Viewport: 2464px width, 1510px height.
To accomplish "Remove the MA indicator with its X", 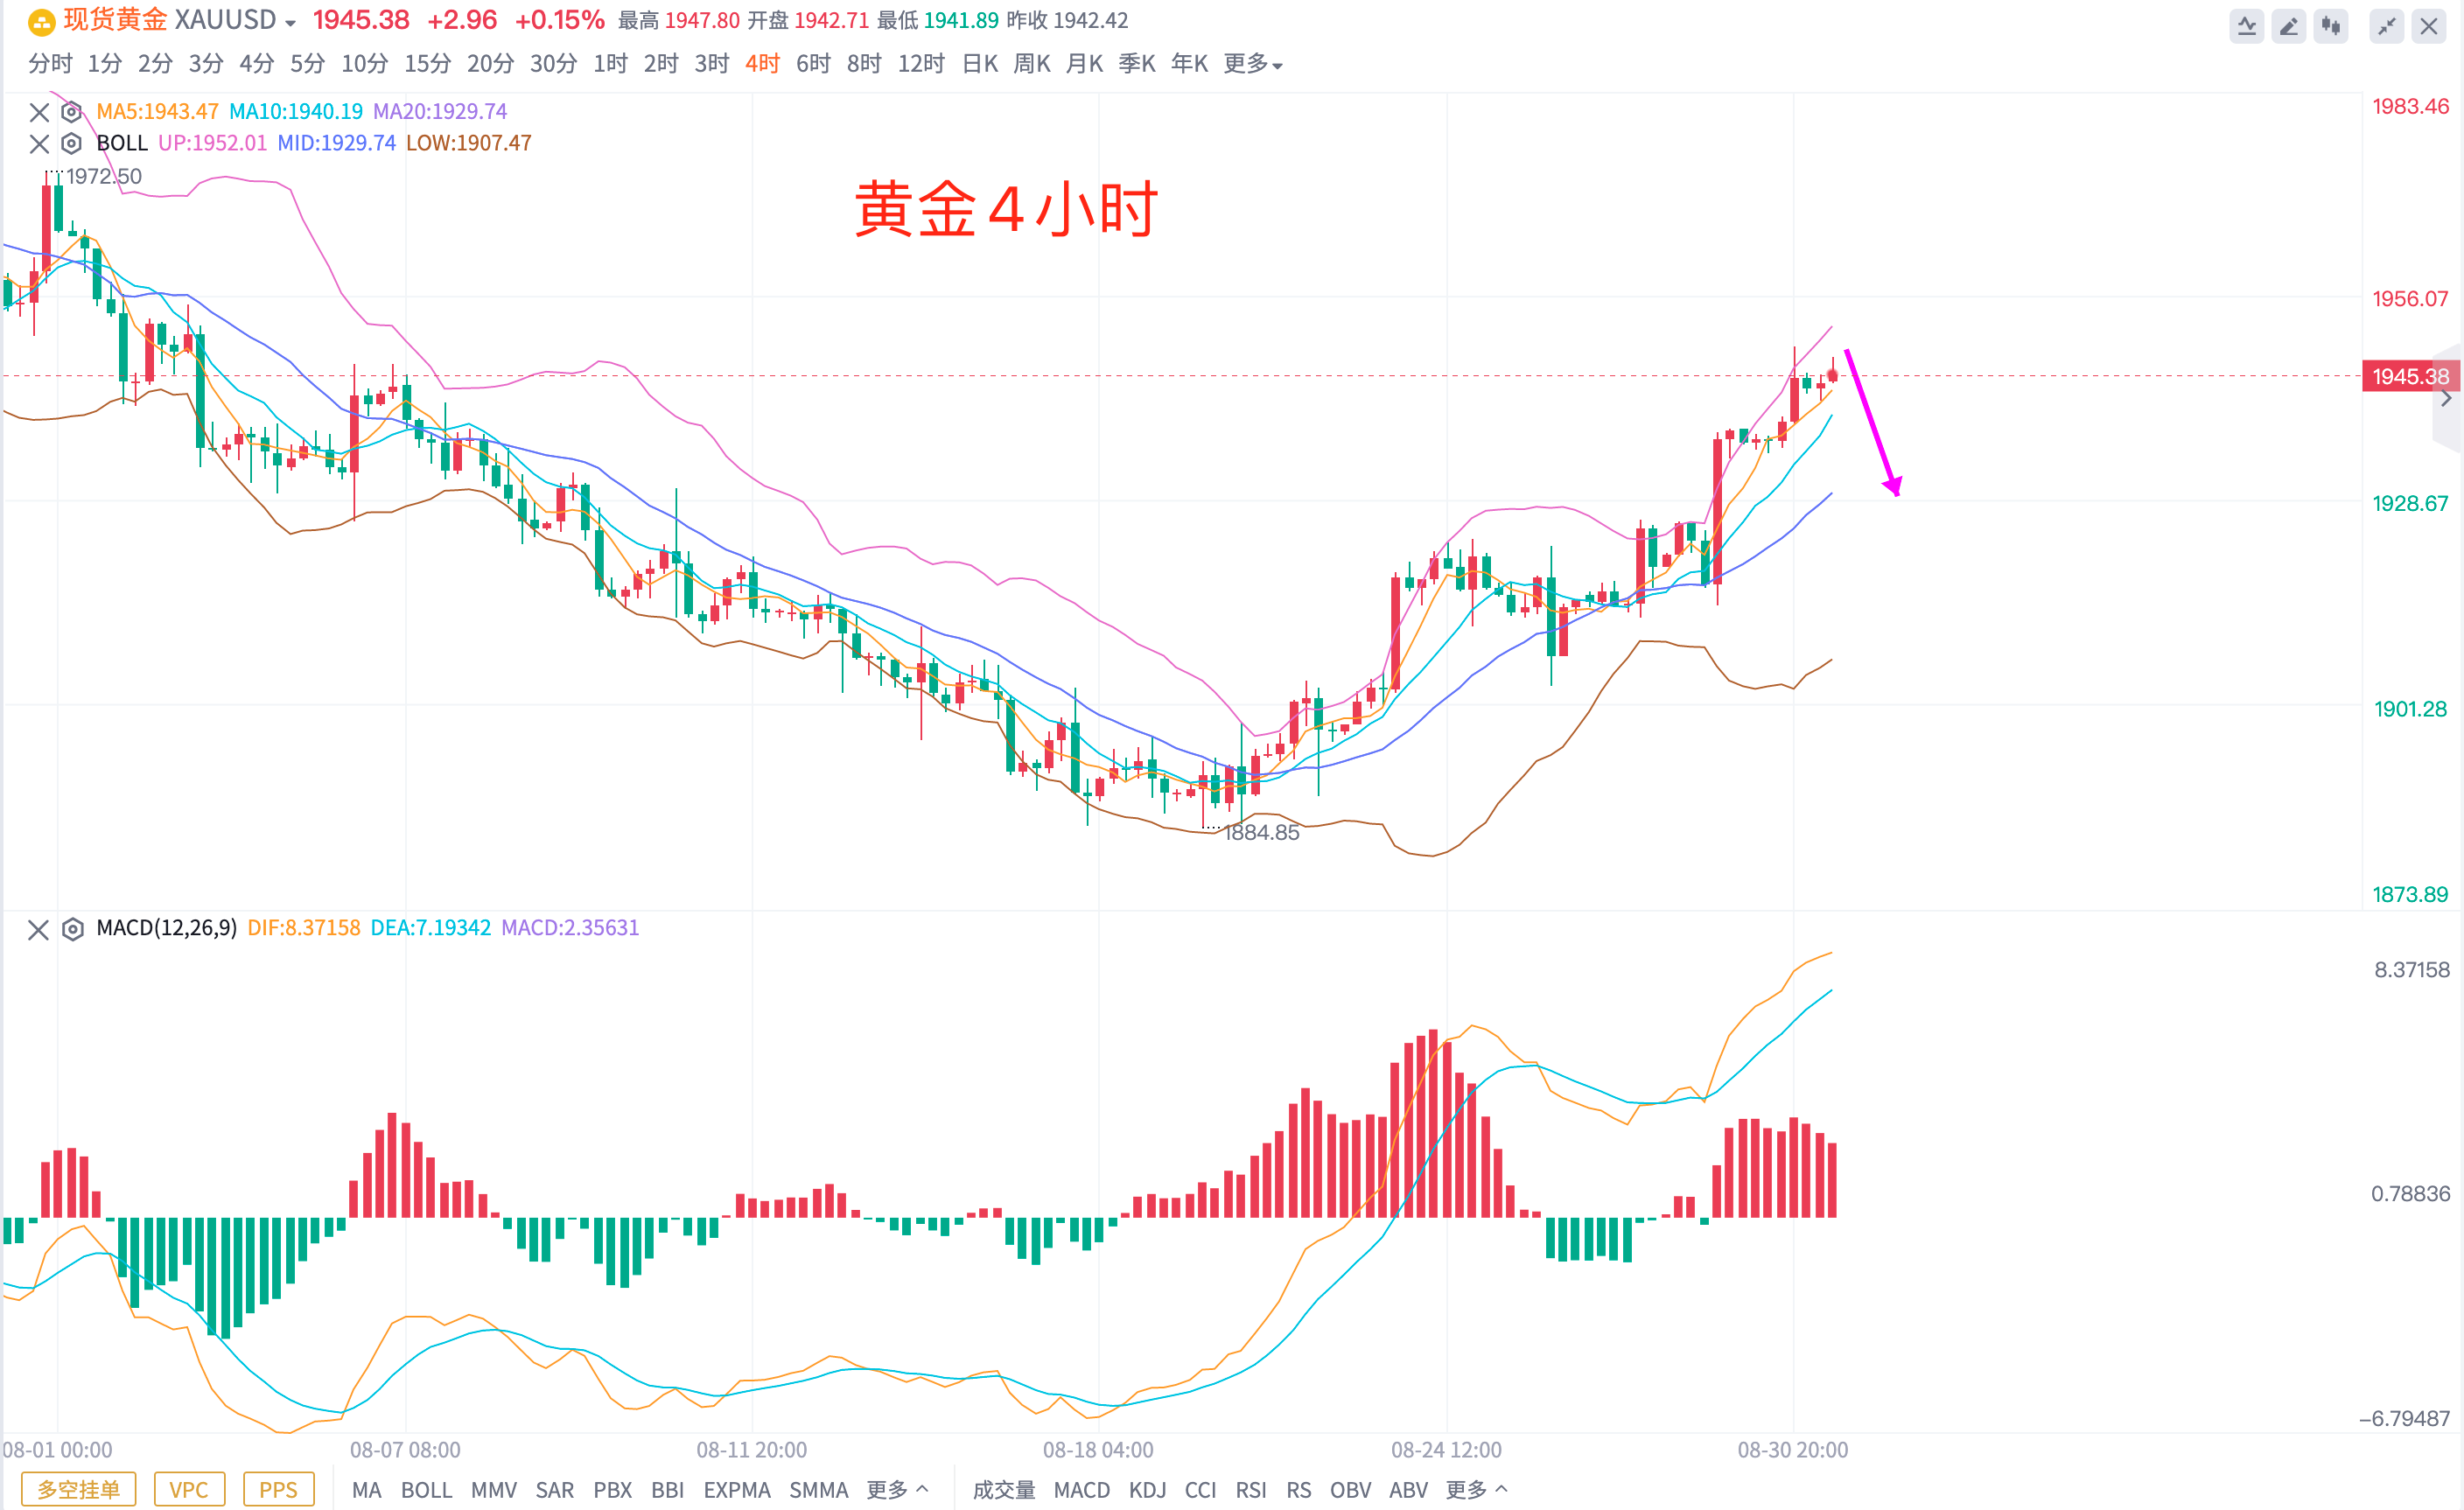I will pos(39,111).
